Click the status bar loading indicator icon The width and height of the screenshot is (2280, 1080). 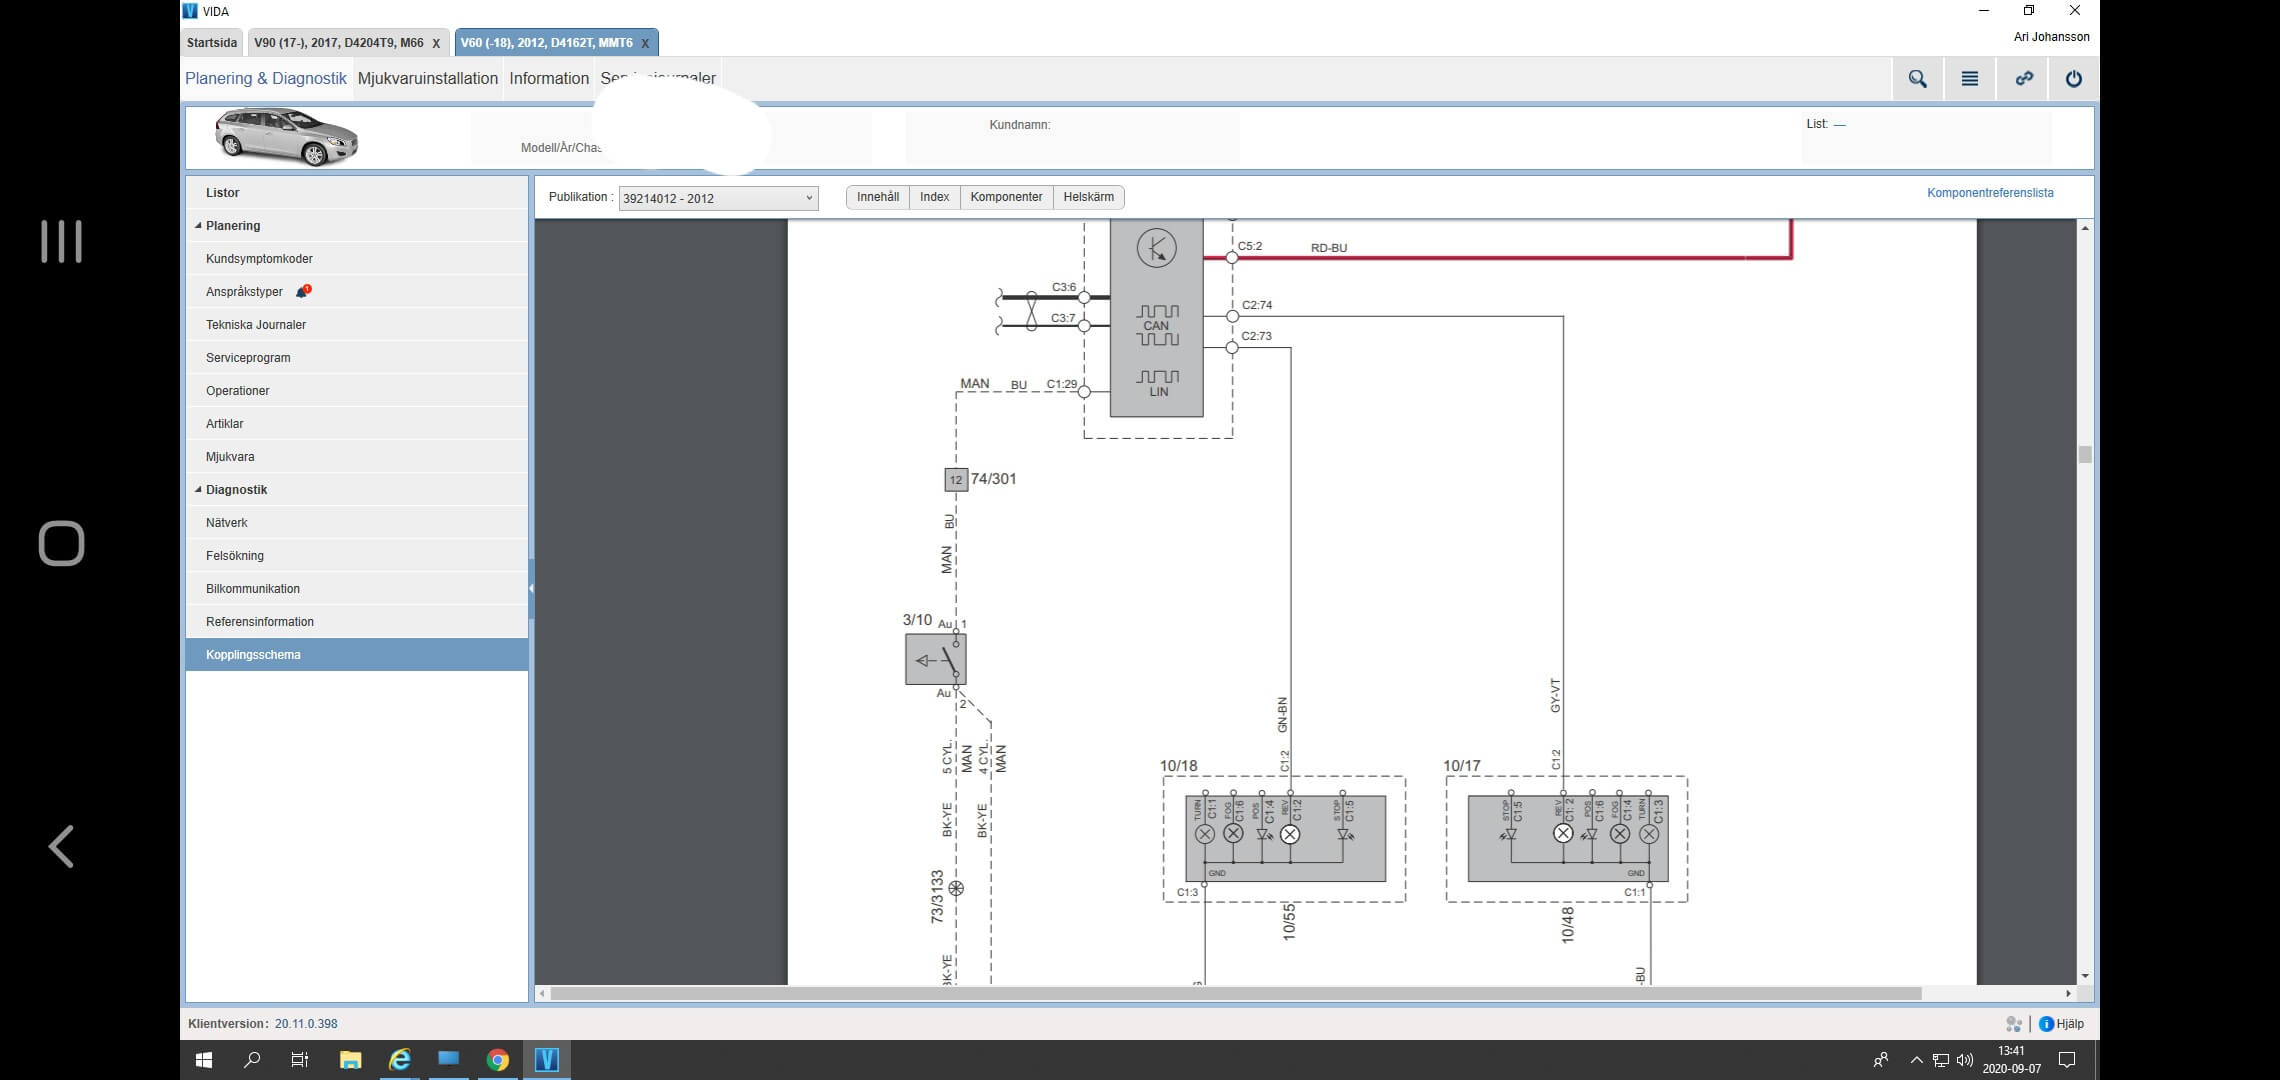2014,1024
